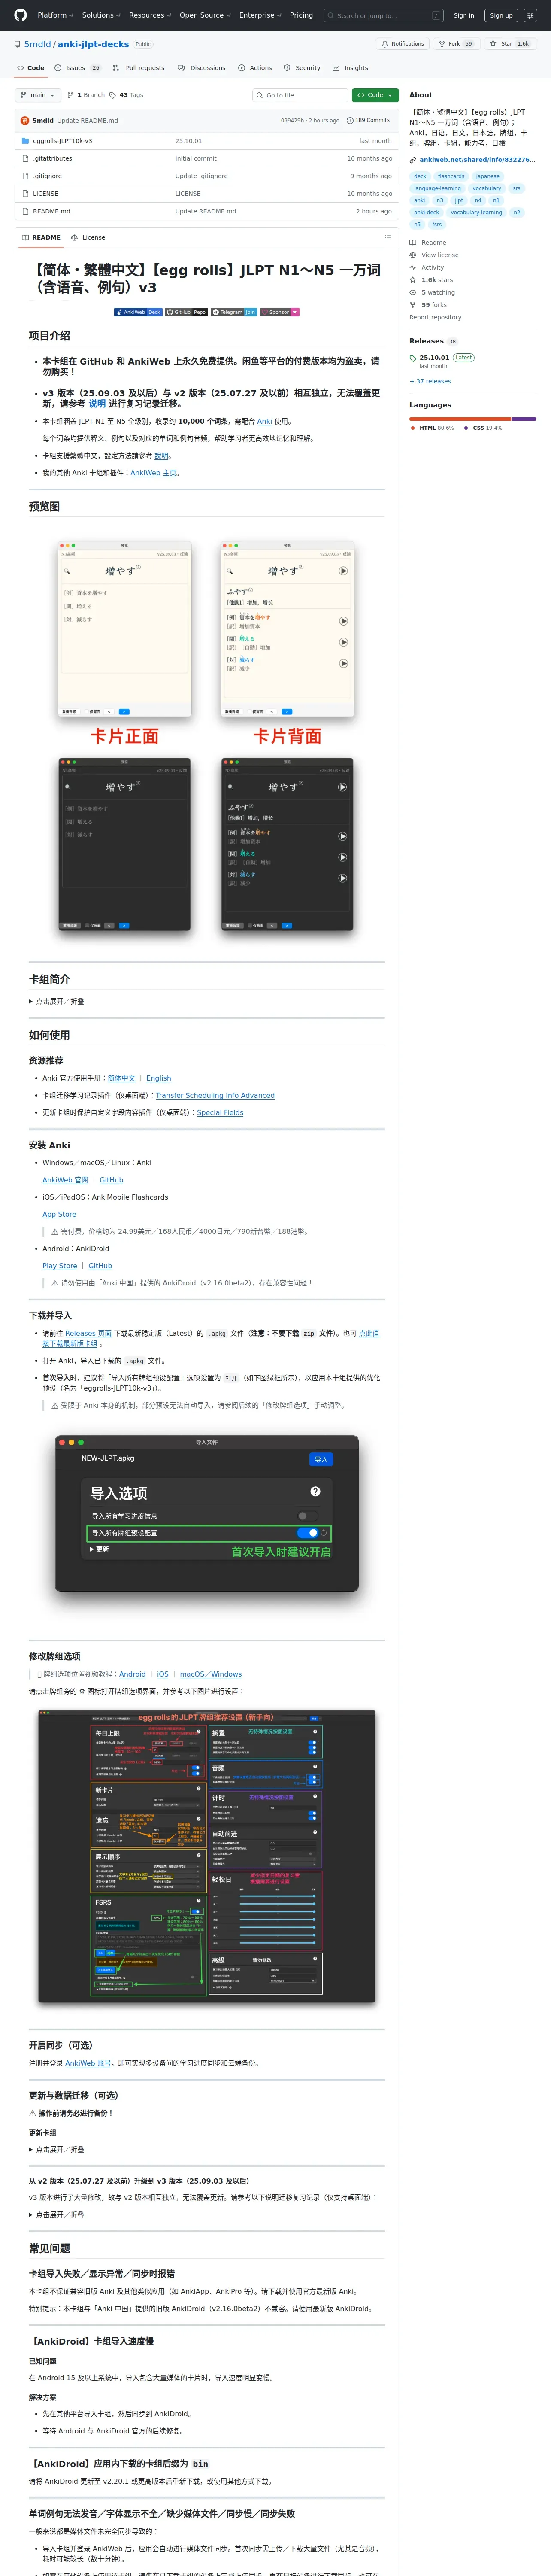Select the License tab beside README
551x2576 pixels.
pos(88,238)
